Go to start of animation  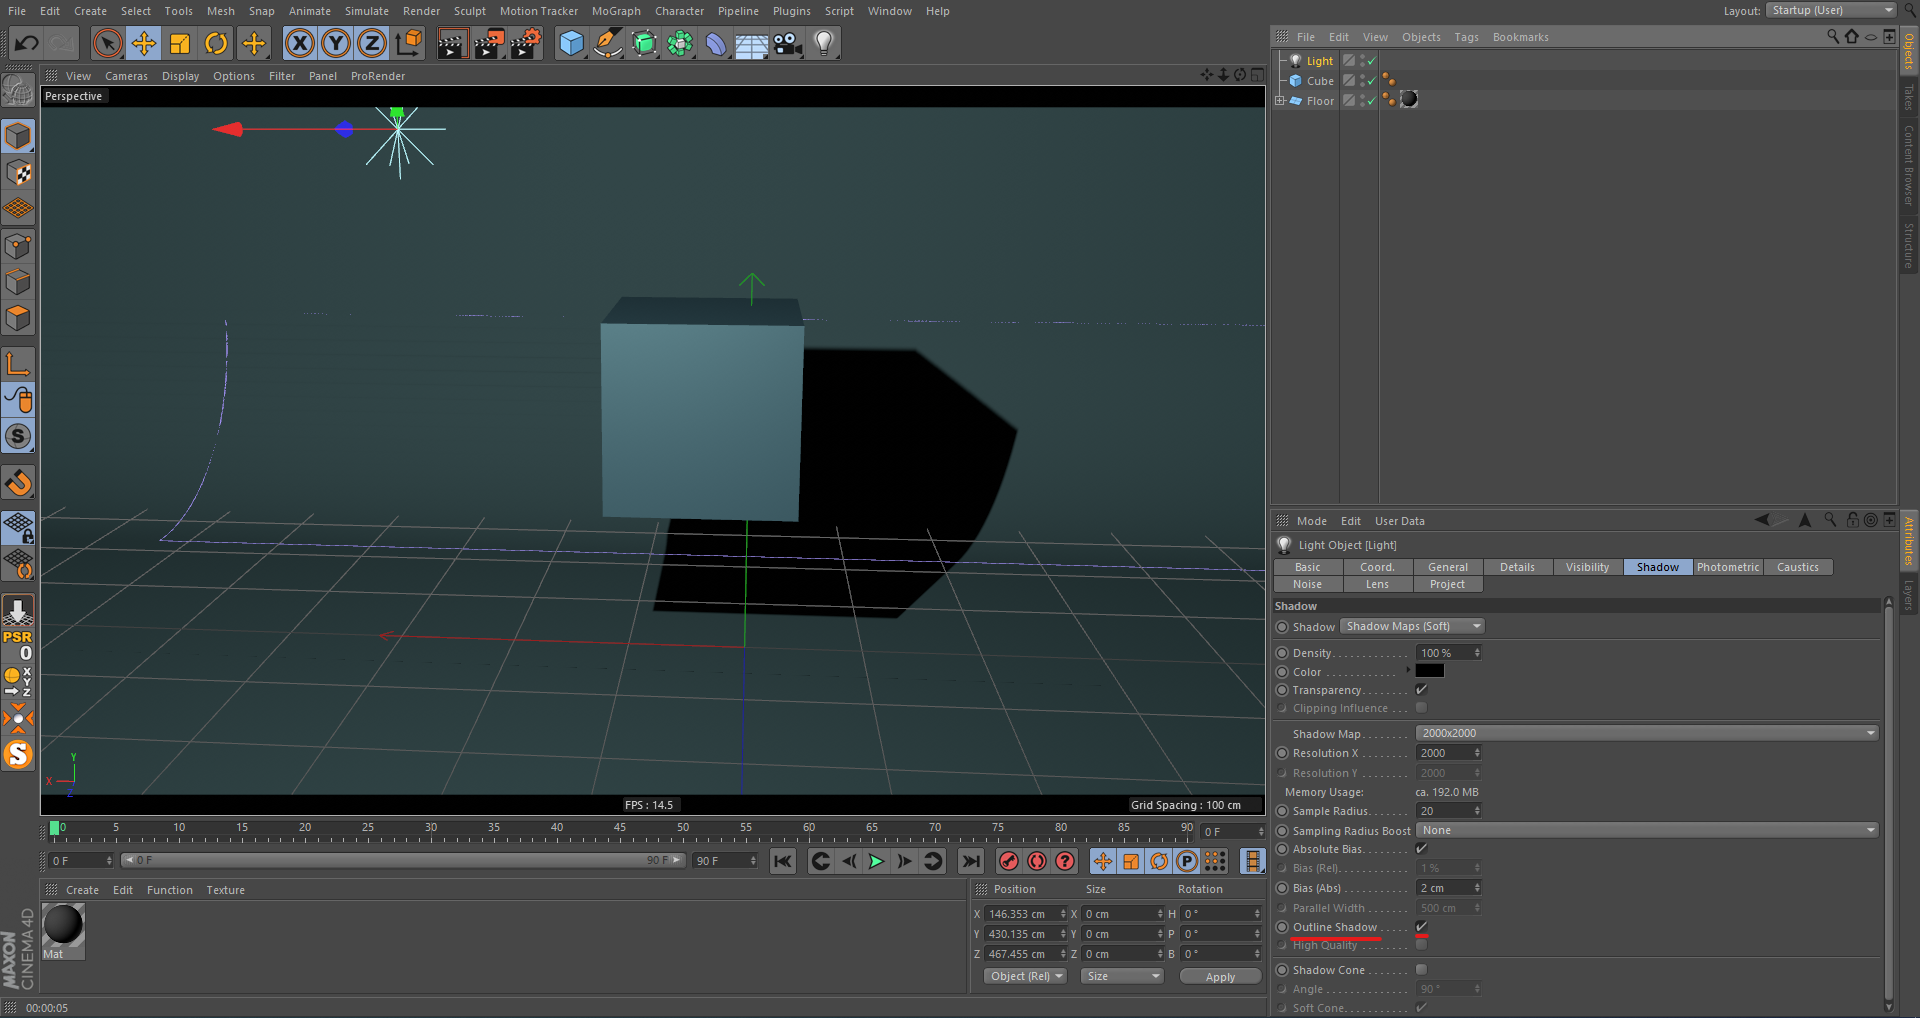(x=783, y=861)
